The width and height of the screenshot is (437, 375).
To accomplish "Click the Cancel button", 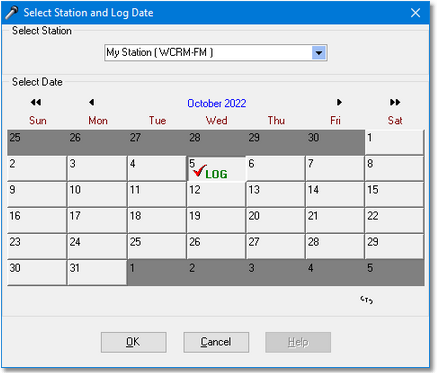I will pos(216,342).
